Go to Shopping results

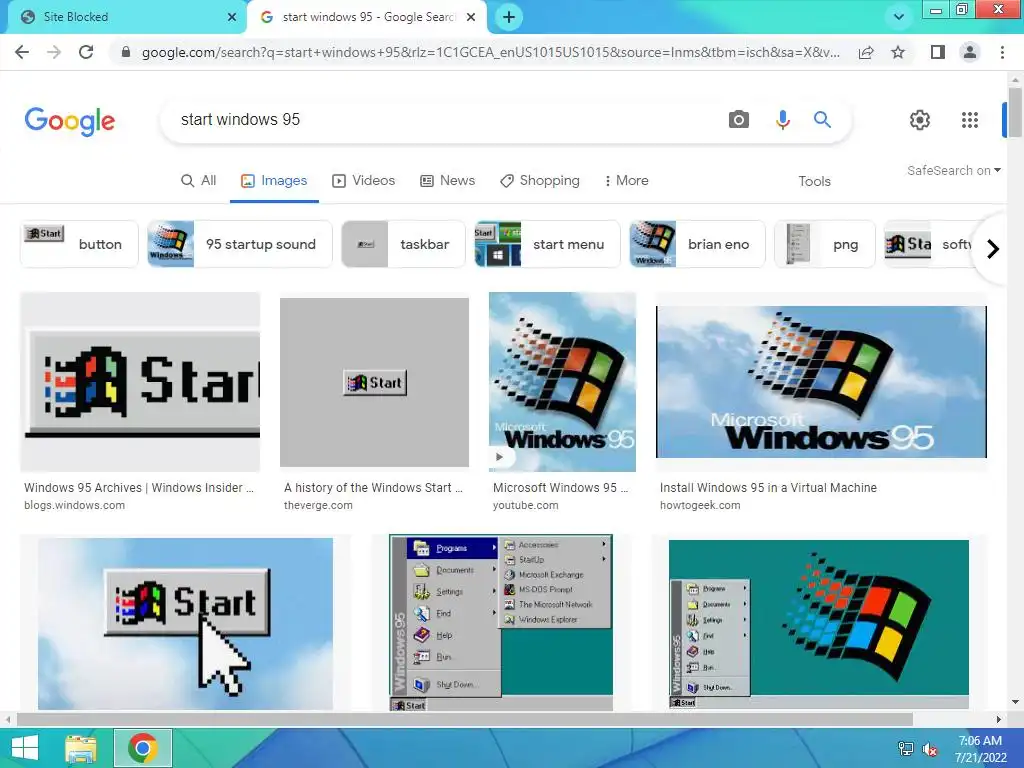[x=540, y=181]
